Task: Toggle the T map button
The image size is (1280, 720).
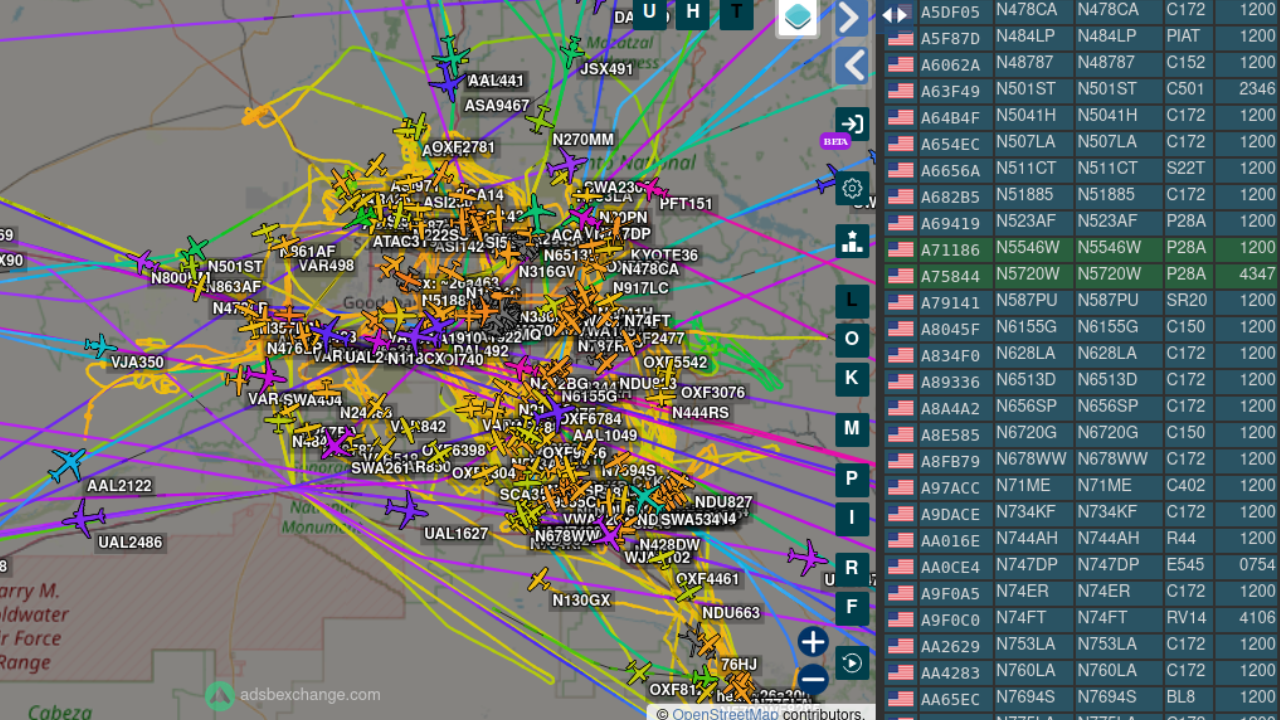Action: coord(737,12)
